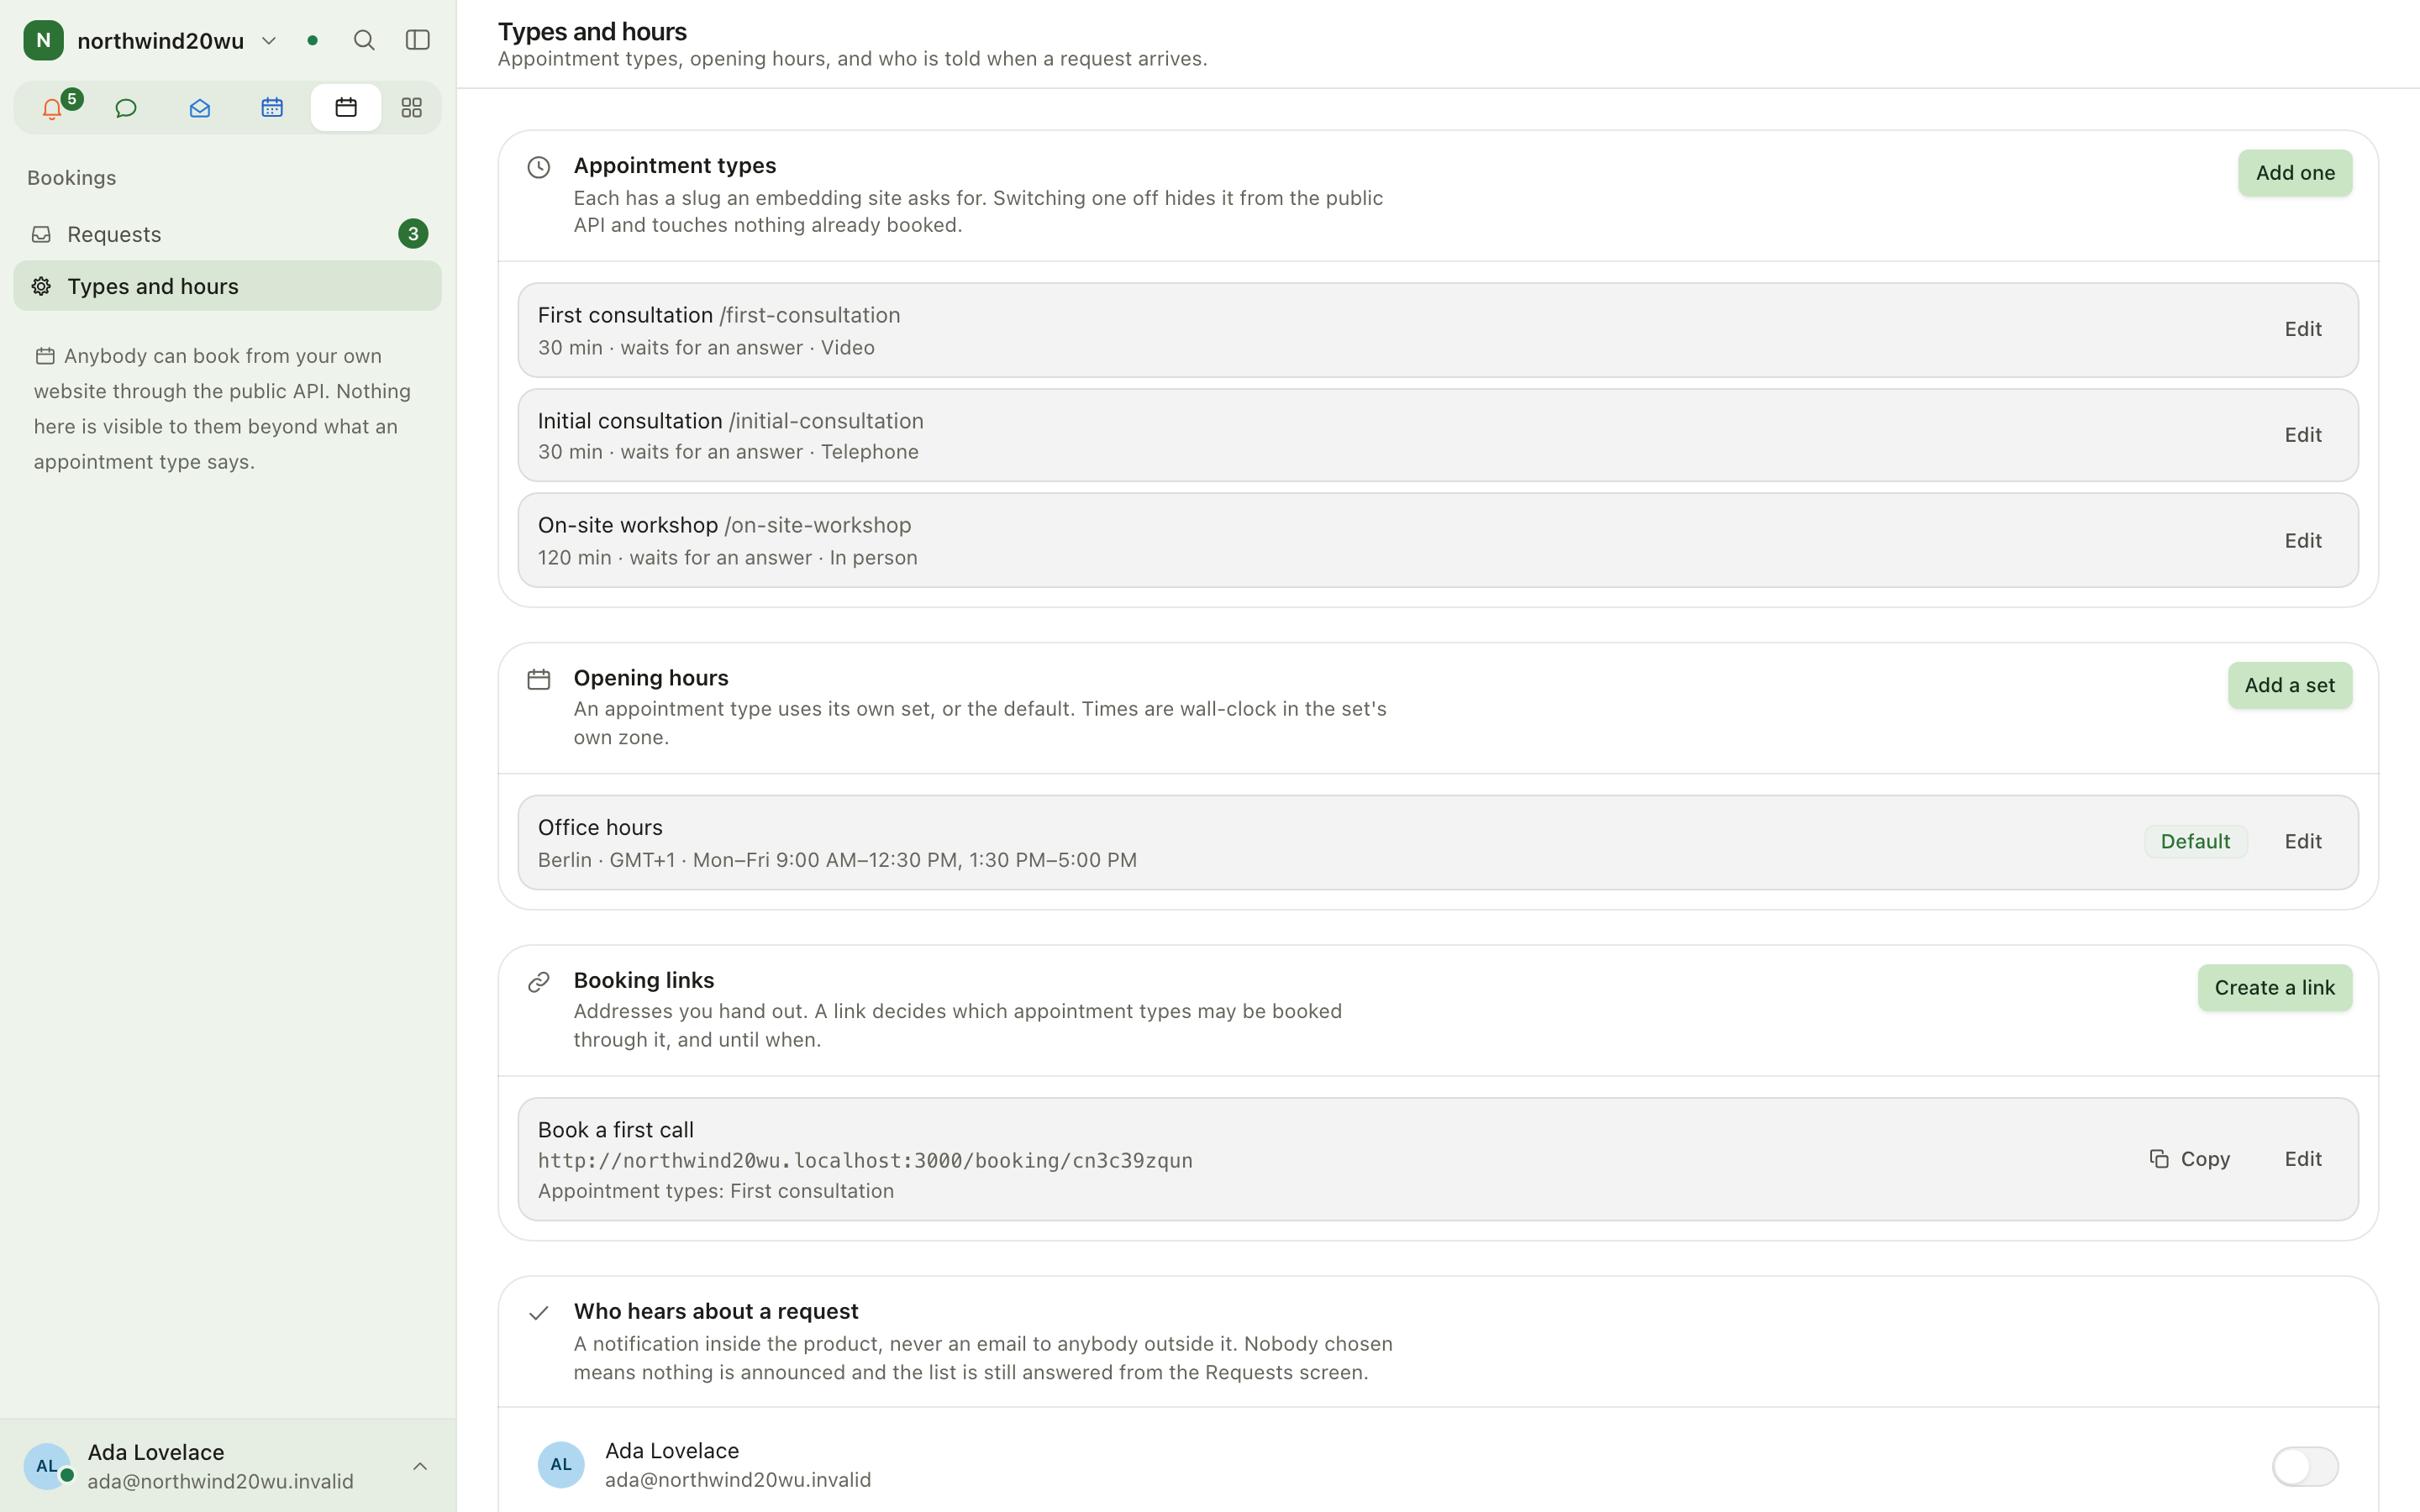Click the copy icon for booking link
The width and height of the screenshot is (2420, 1512).
click(2159, 1158)
